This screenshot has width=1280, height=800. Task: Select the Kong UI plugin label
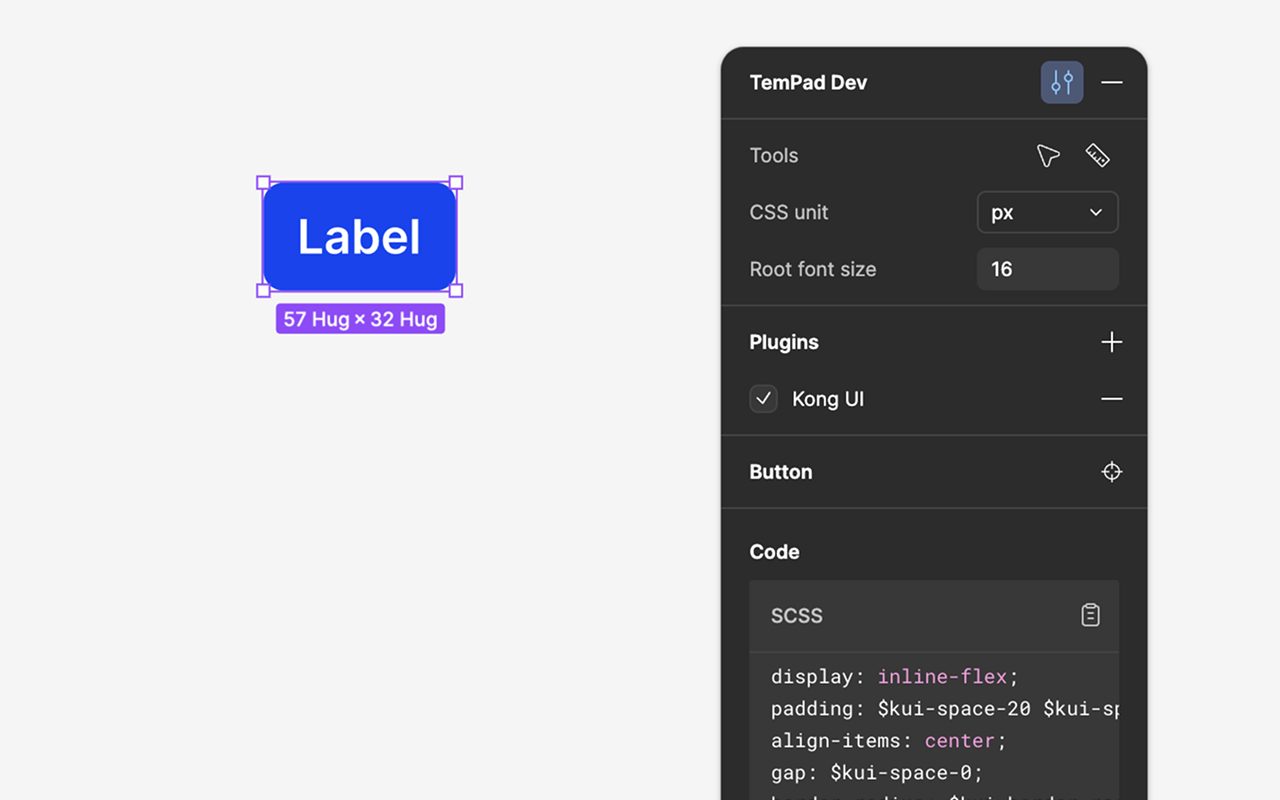(x=828, y=398)
